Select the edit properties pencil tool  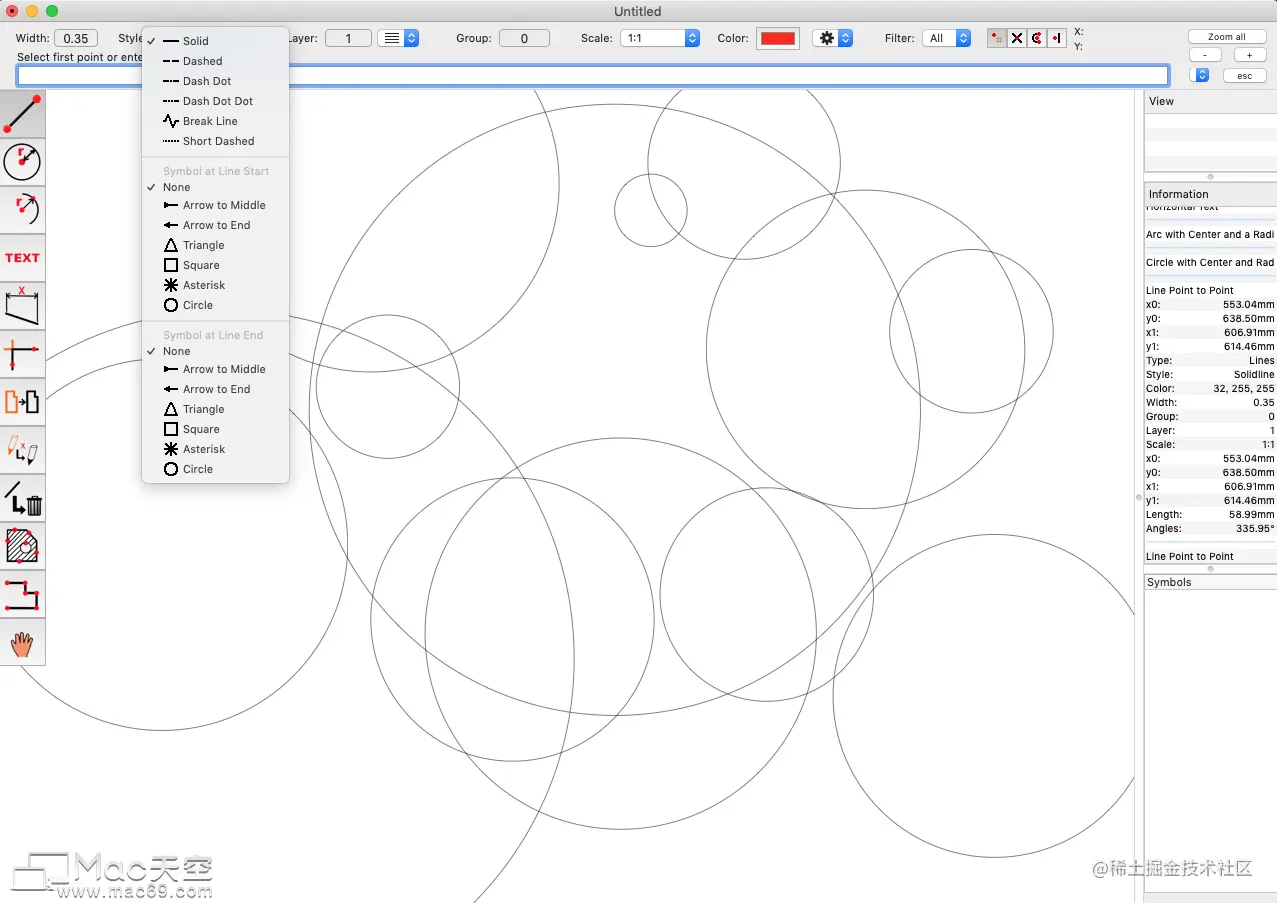pos(22,450)
